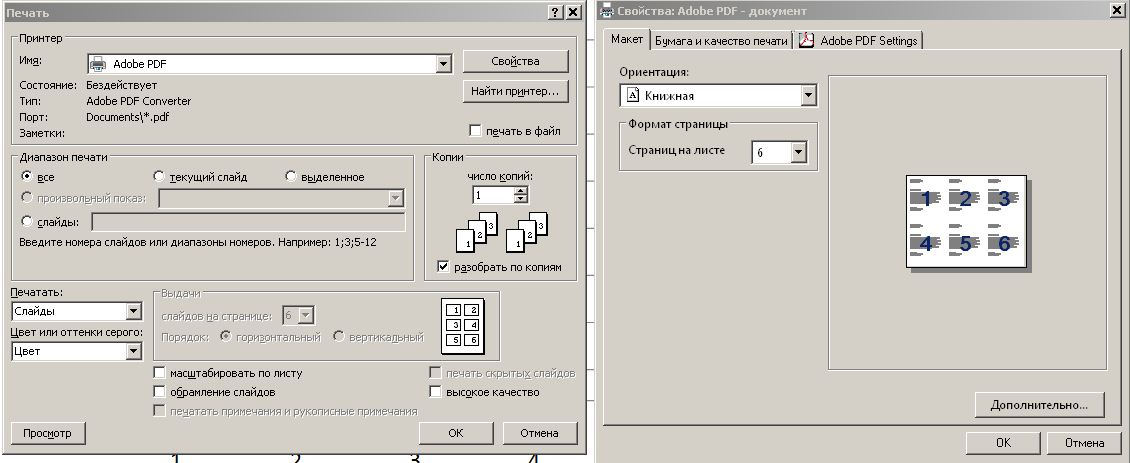Click the six-pages-per-sheet layout preview

966,219
